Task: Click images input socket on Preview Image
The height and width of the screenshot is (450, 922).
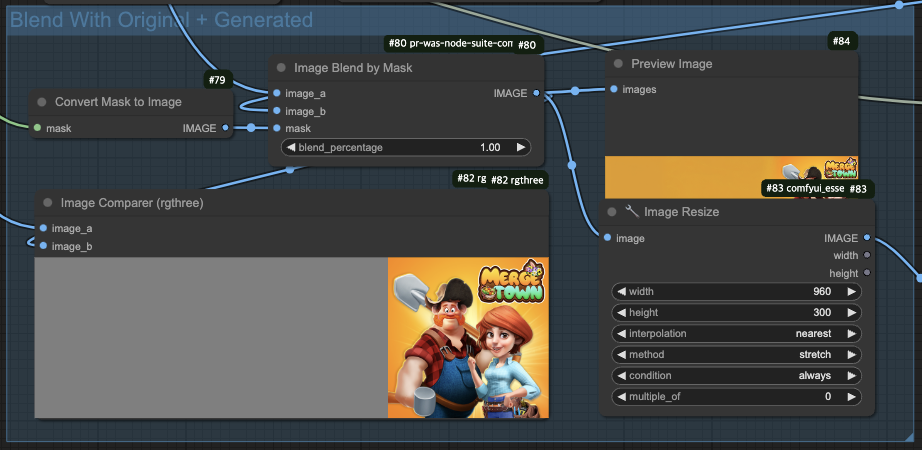Action: click(x=614, y=89)
